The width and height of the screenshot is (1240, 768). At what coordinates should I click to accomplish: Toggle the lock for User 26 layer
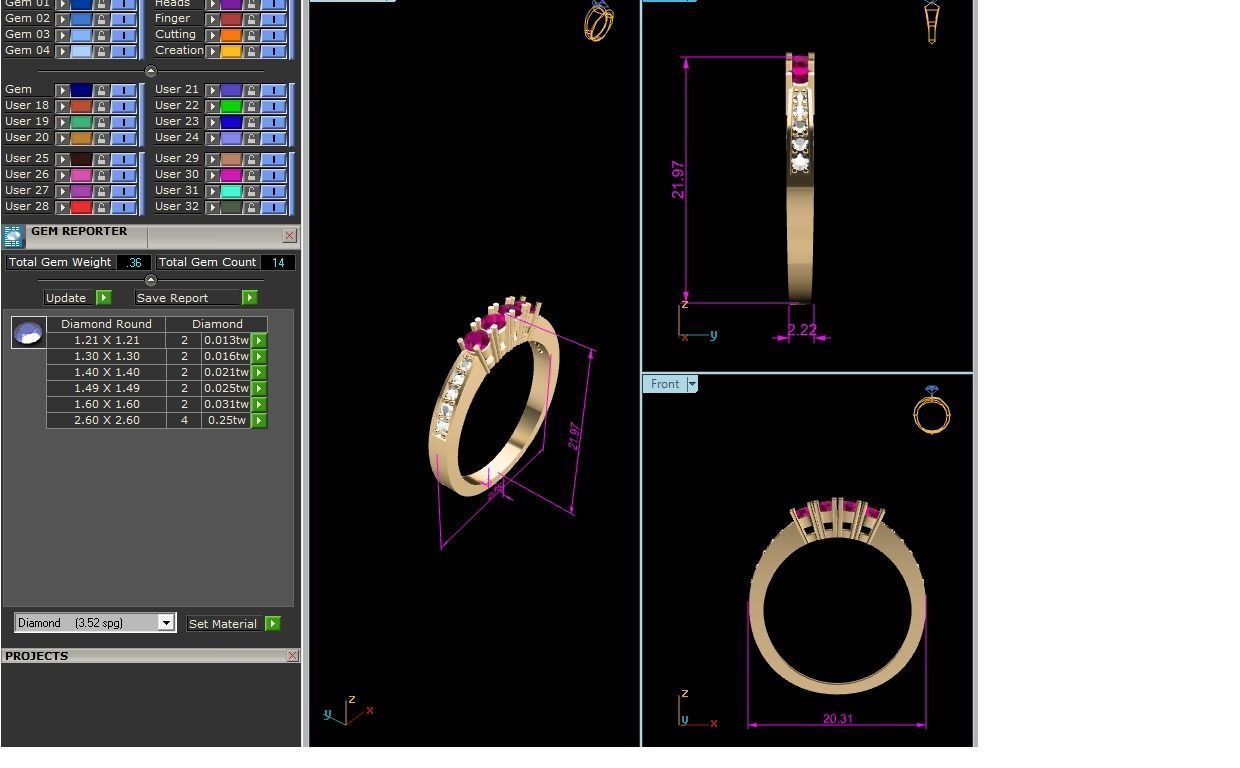pos(101,175)
